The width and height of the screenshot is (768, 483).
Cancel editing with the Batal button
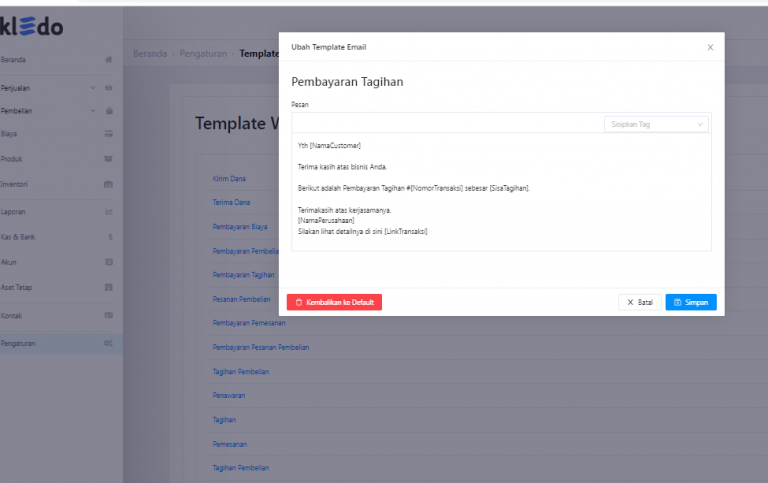tap(640, 302)
